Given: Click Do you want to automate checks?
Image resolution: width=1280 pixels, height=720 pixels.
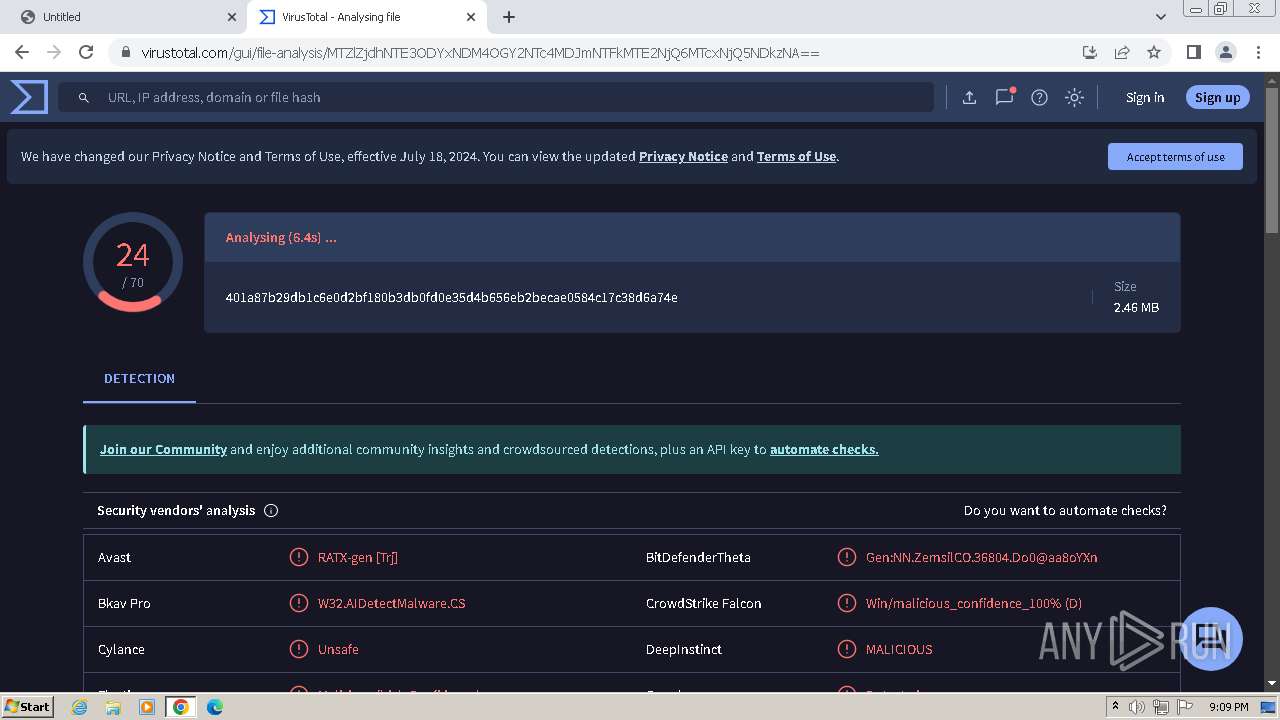Looking at the screenshot, I should tap(1065, 510).
